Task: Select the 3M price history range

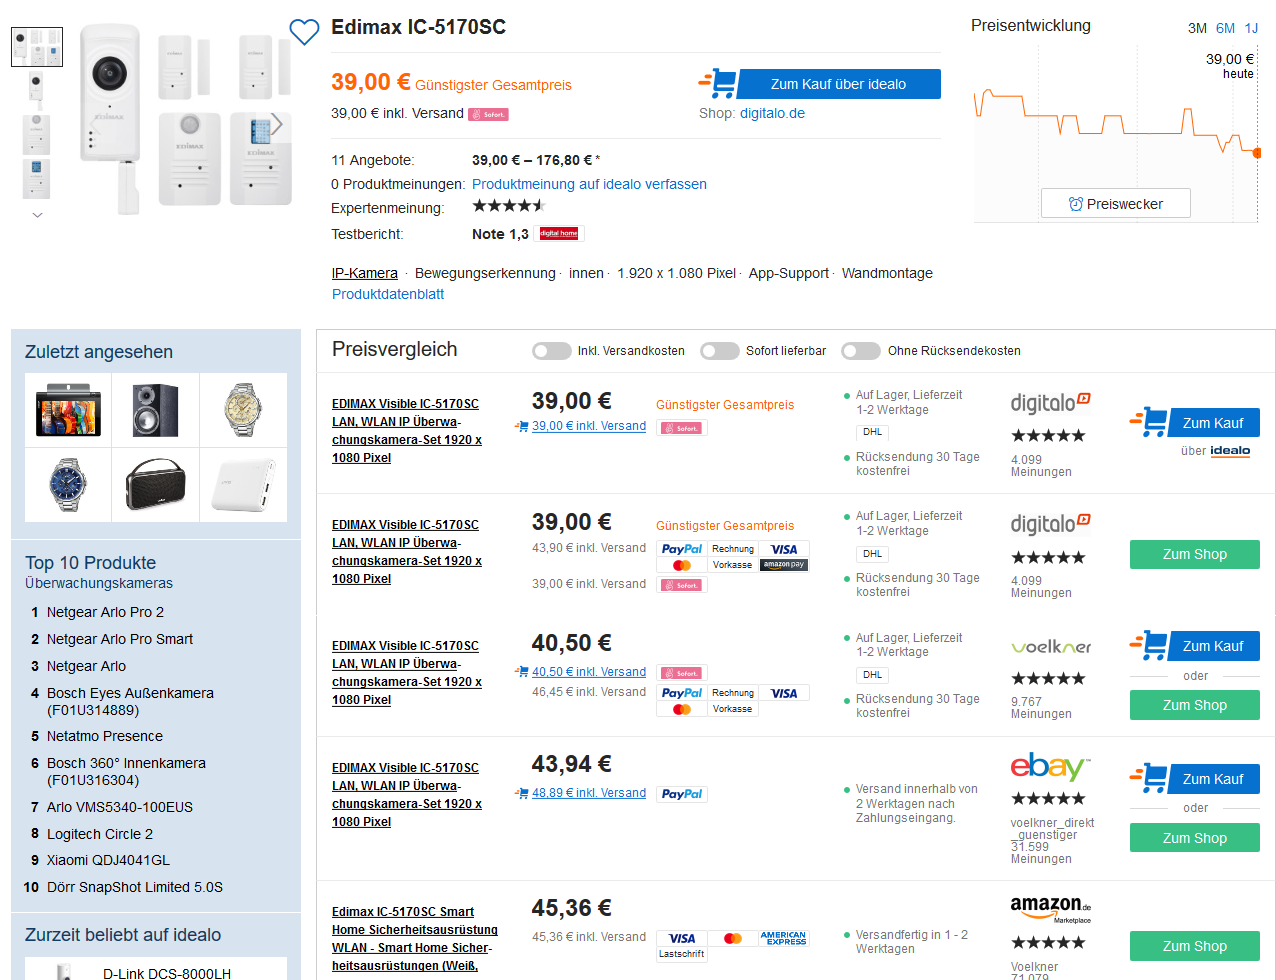Action: [1197, 29]
